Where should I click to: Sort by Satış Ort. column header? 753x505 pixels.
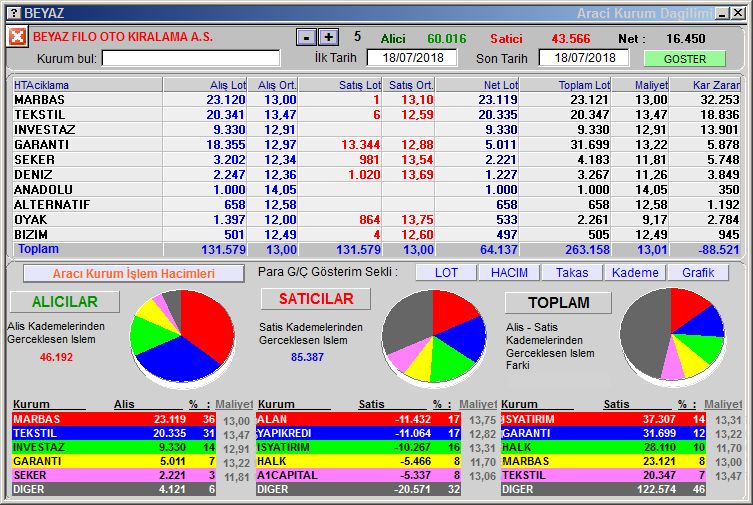point(409,85)
